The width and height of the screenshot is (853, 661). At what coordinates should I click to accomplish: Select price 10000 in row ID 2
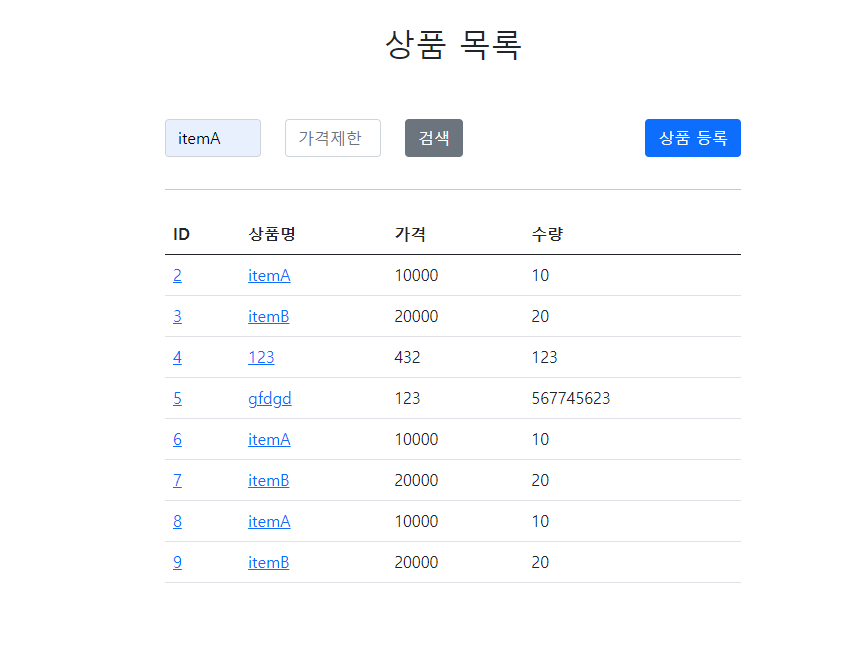(x=416, y=275)
